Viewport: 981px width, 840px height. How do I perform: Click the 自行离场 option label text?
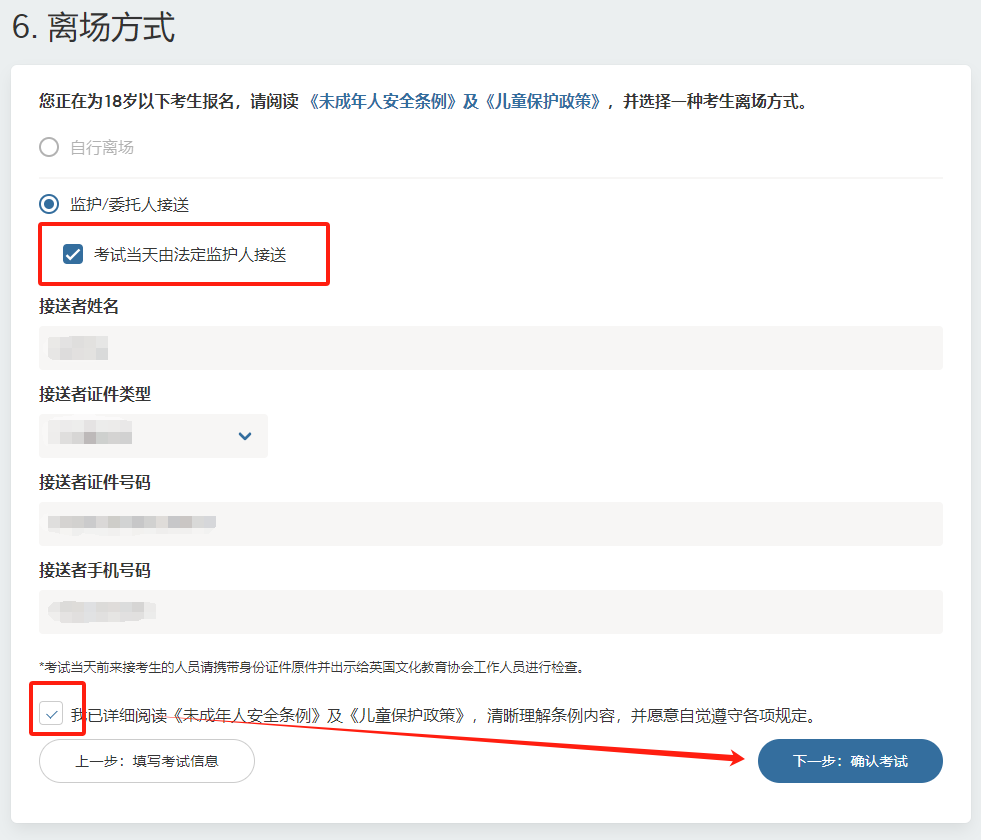102,148
